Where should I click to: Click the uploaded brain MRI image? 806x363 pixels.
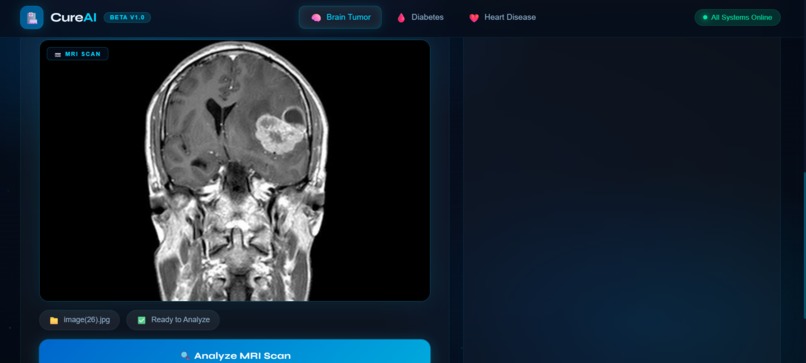[235, 170]
